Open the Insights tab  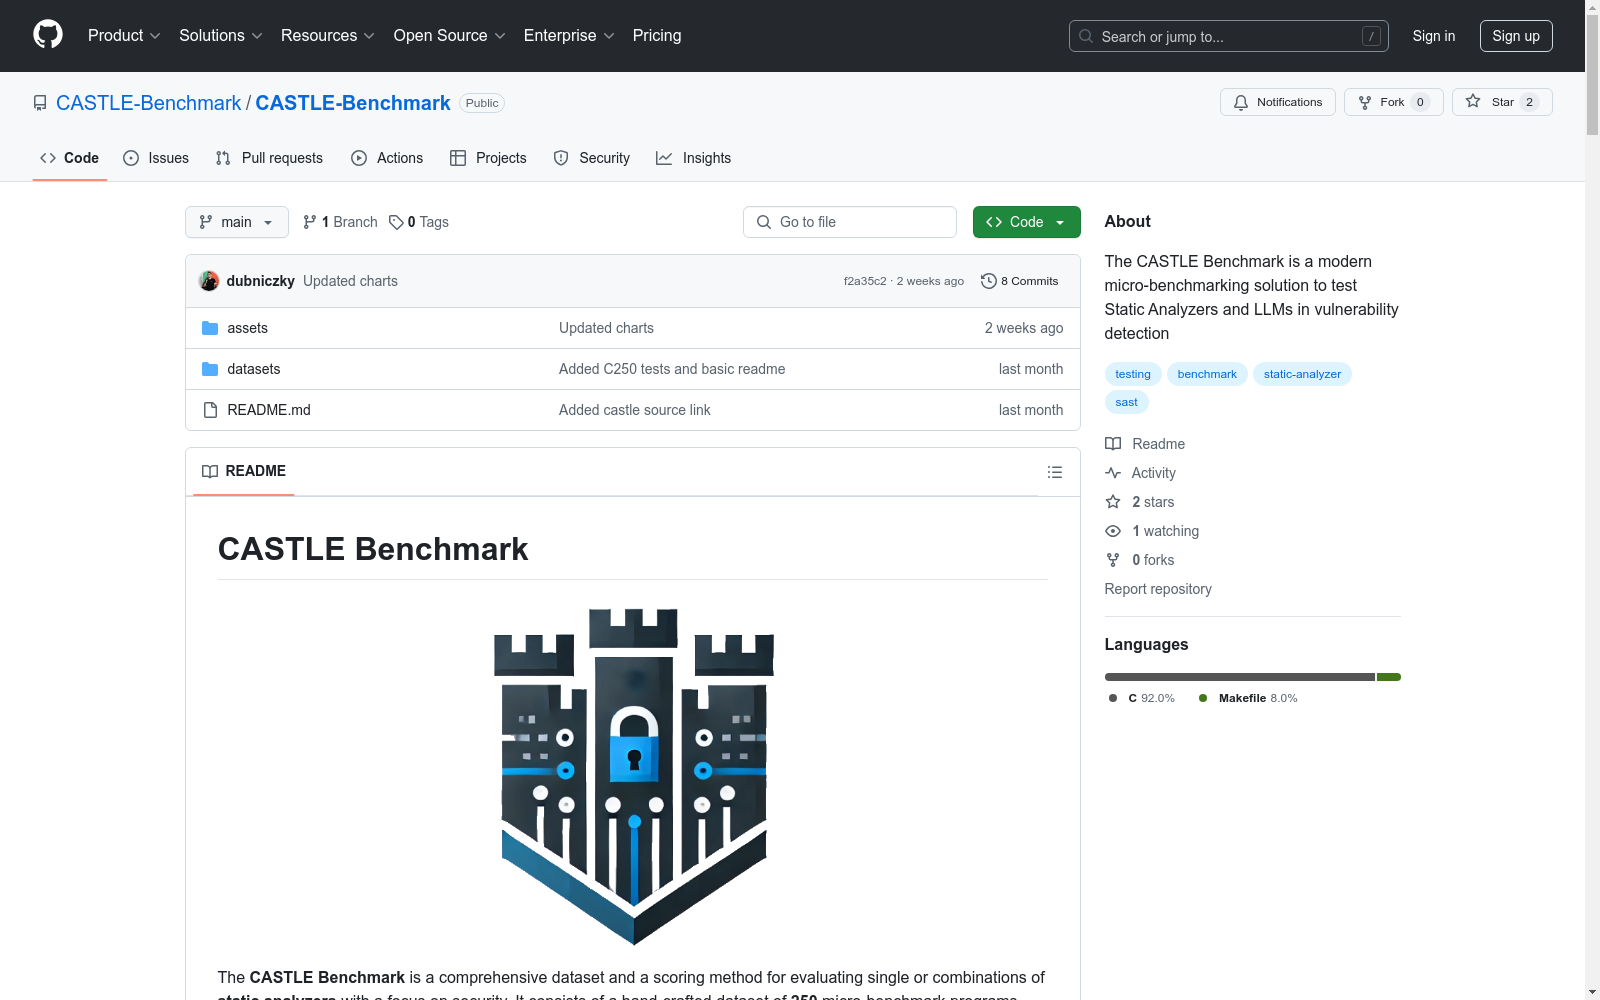click(694, 158)
